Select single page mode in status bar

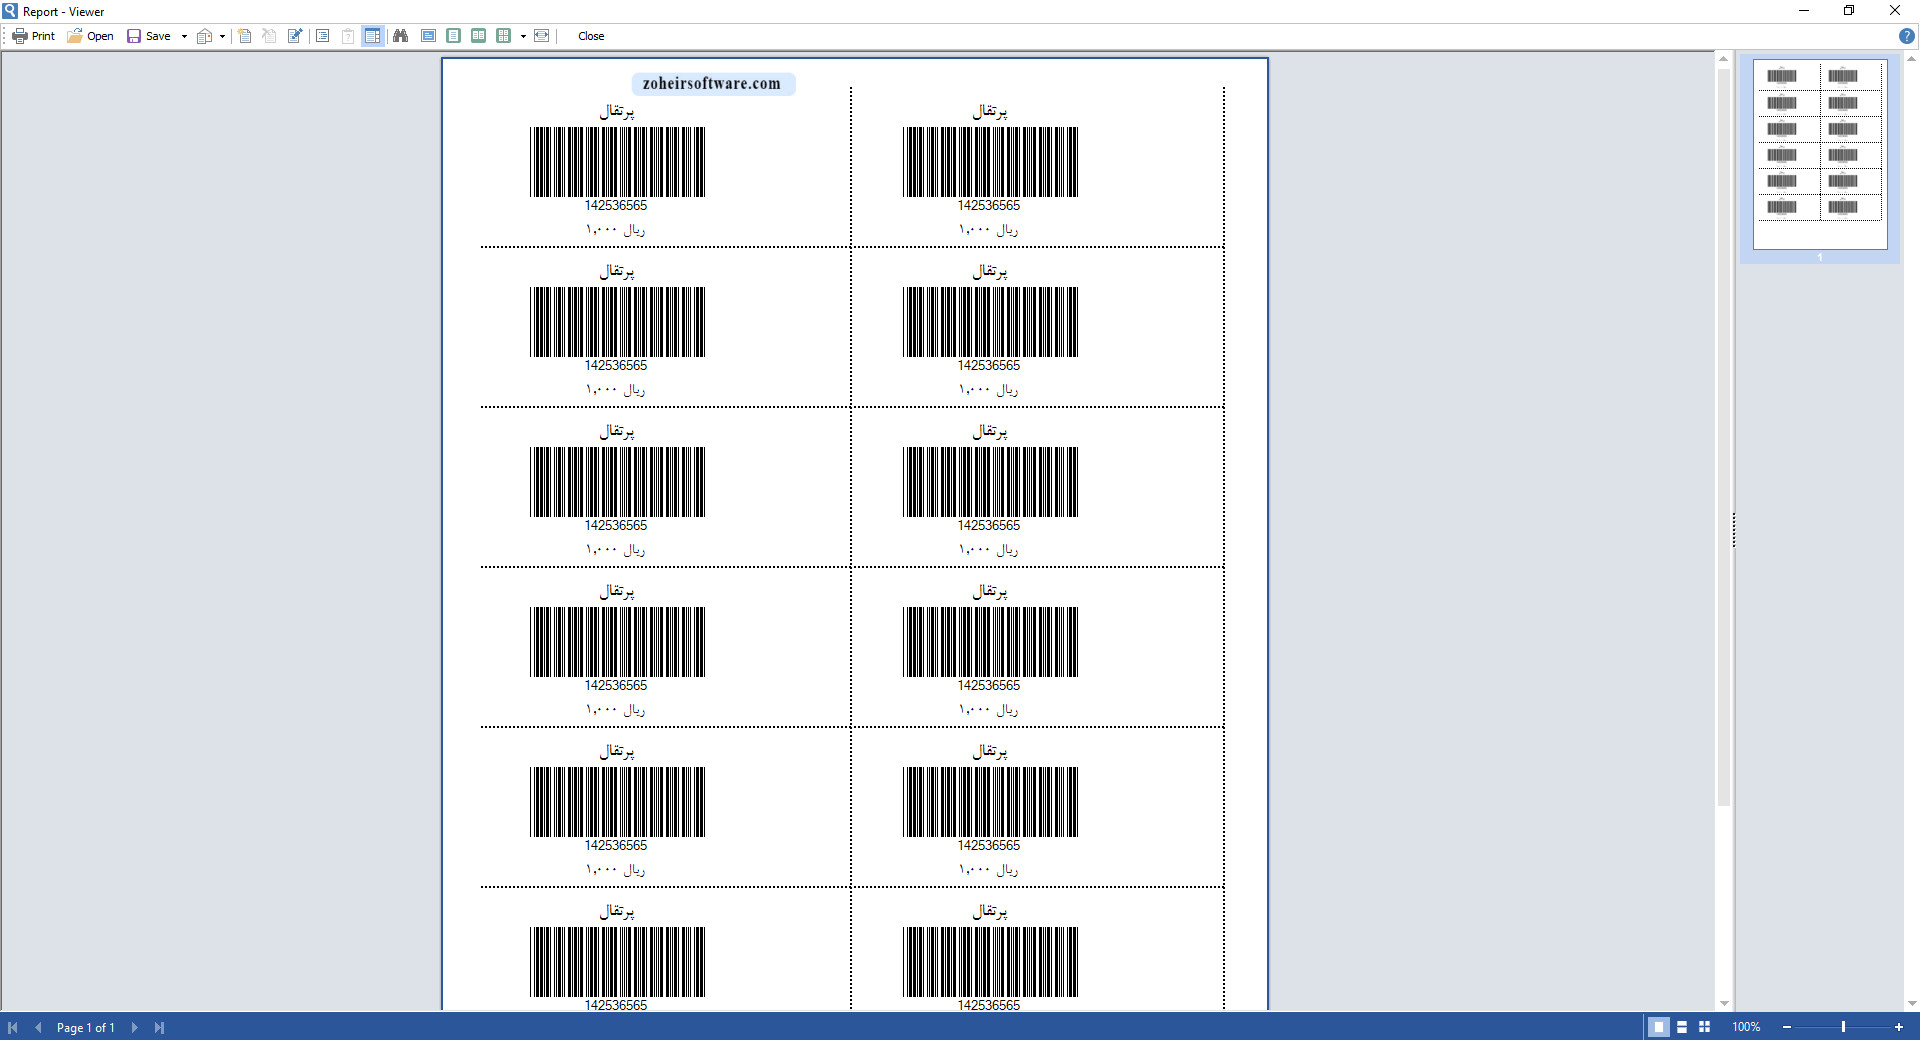click(x=1658, y=1027)
